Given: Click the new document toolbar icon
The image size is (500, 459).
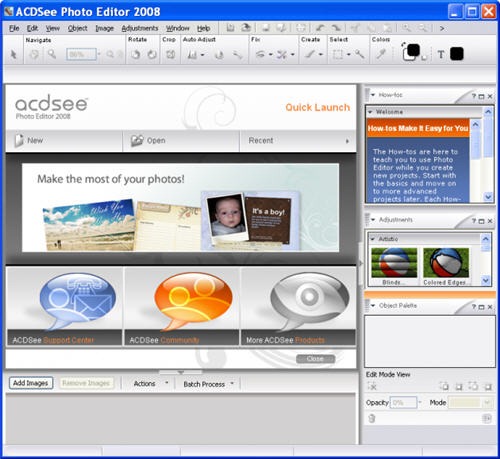Looking at the screenshot, I should (x=230, y=28).
